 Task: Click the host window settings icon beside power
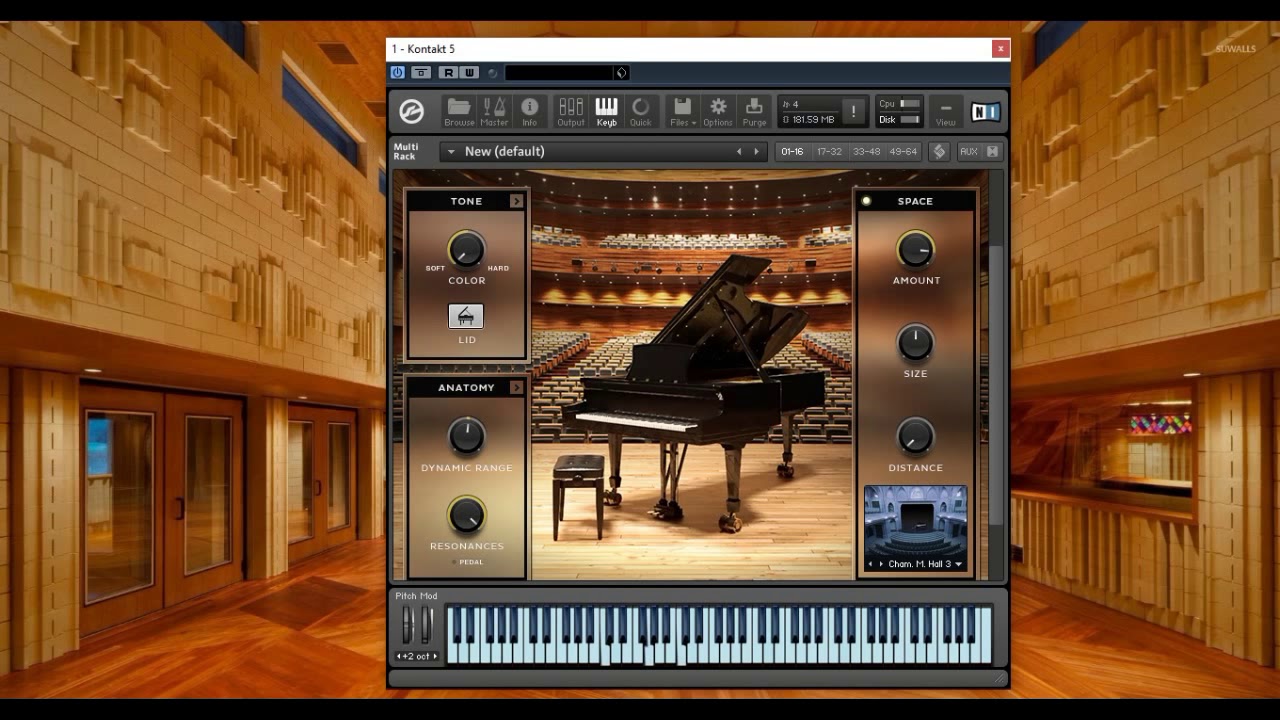(421, 73)
